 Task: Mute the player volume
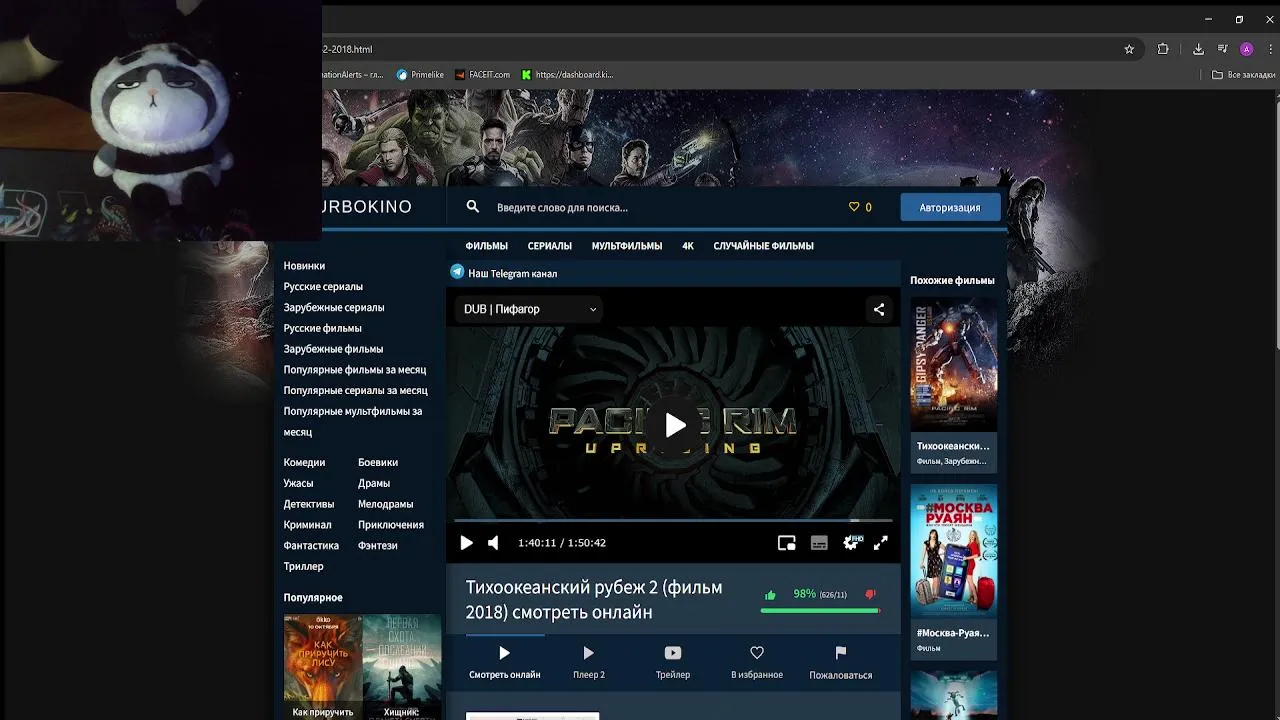pyautogui.click(x=493, y=542)
